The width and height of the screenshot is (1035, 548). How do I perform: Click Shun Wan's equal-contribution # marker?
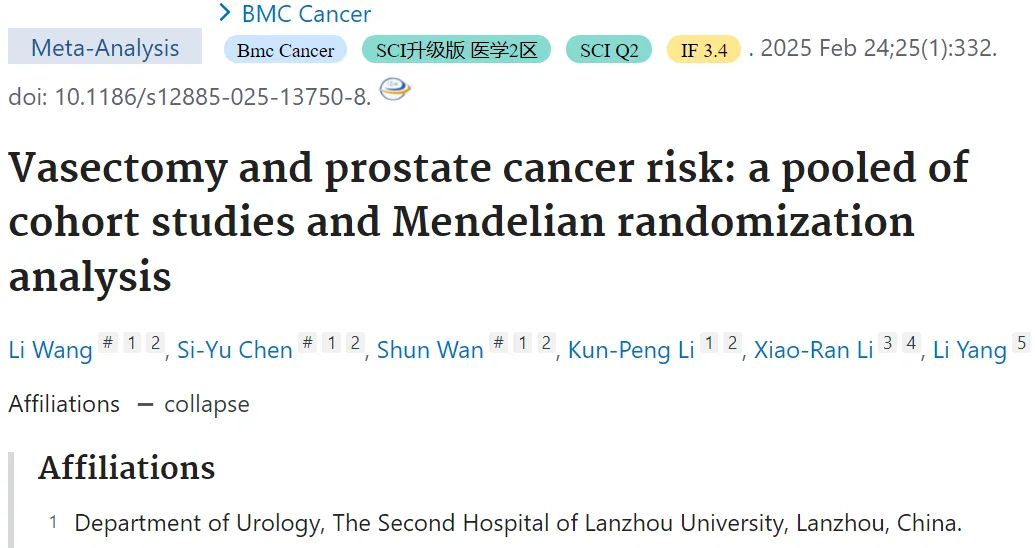tap(499, 343)
